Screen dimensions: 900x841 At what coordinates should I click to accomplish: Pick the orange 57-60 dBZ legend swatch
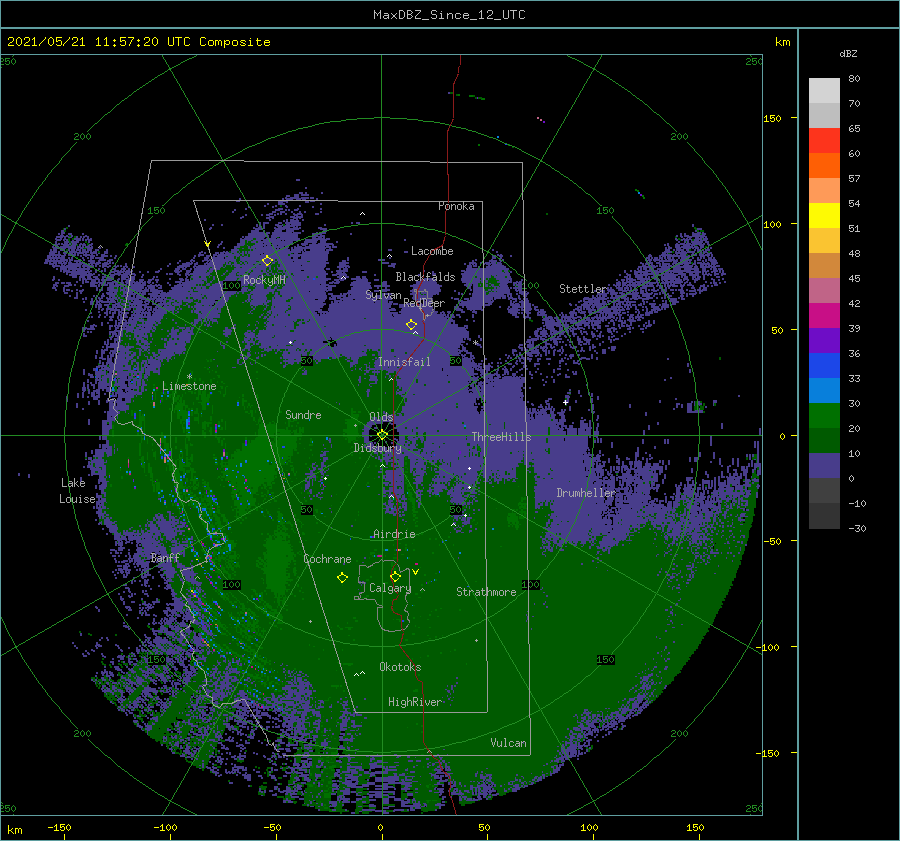pos(824,165)
